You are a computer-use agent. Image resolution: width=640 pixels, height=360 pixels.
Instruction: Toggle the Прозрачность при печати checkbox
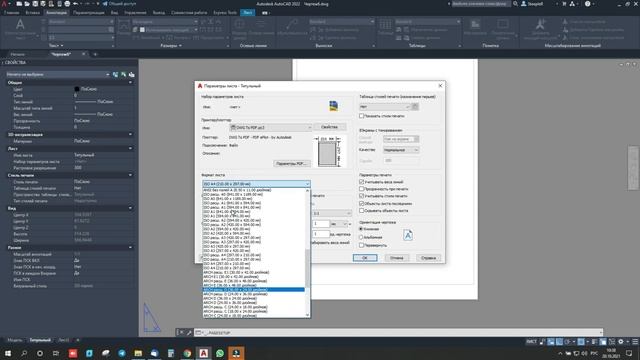[x=361, y=189]
